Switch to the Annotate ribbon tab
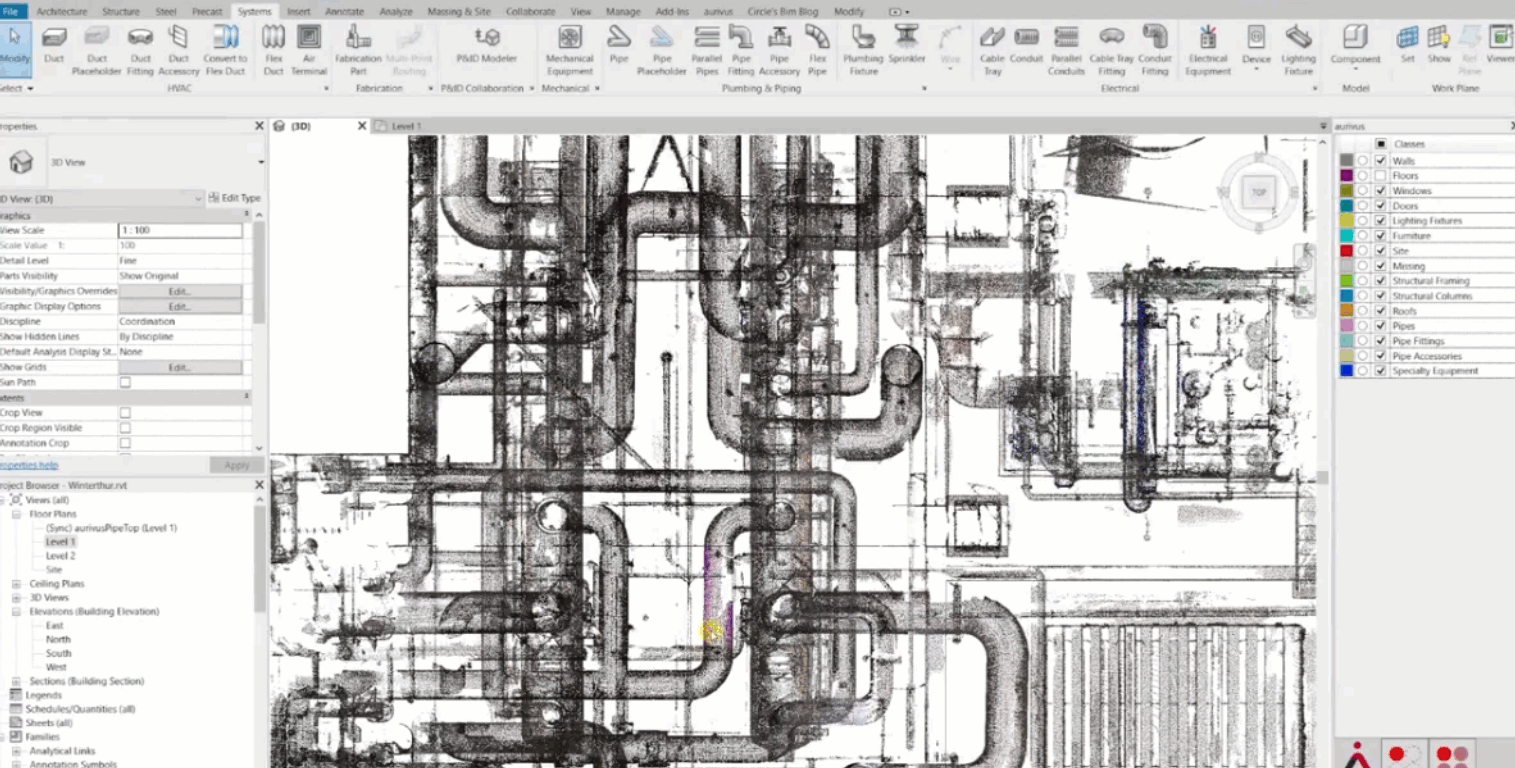 point(344,11)
